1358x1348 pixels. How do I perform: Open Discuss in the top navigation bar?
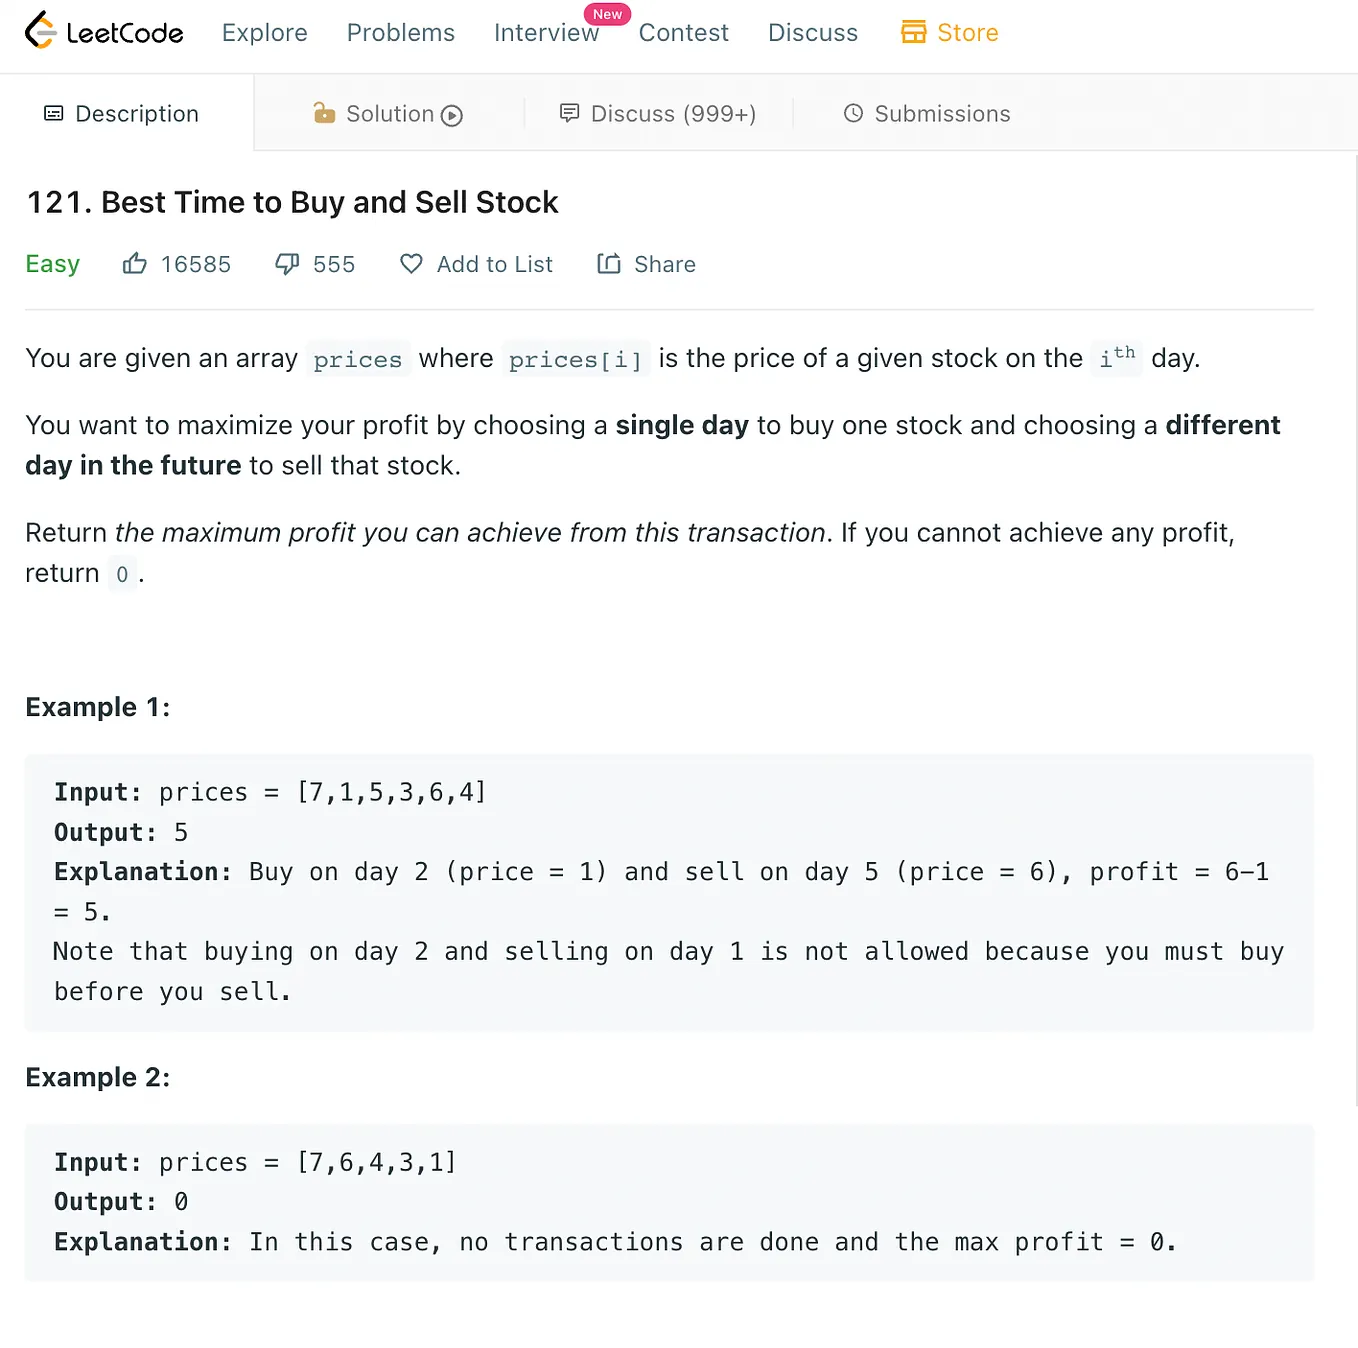pyautogui.click(x=813, y=33)
